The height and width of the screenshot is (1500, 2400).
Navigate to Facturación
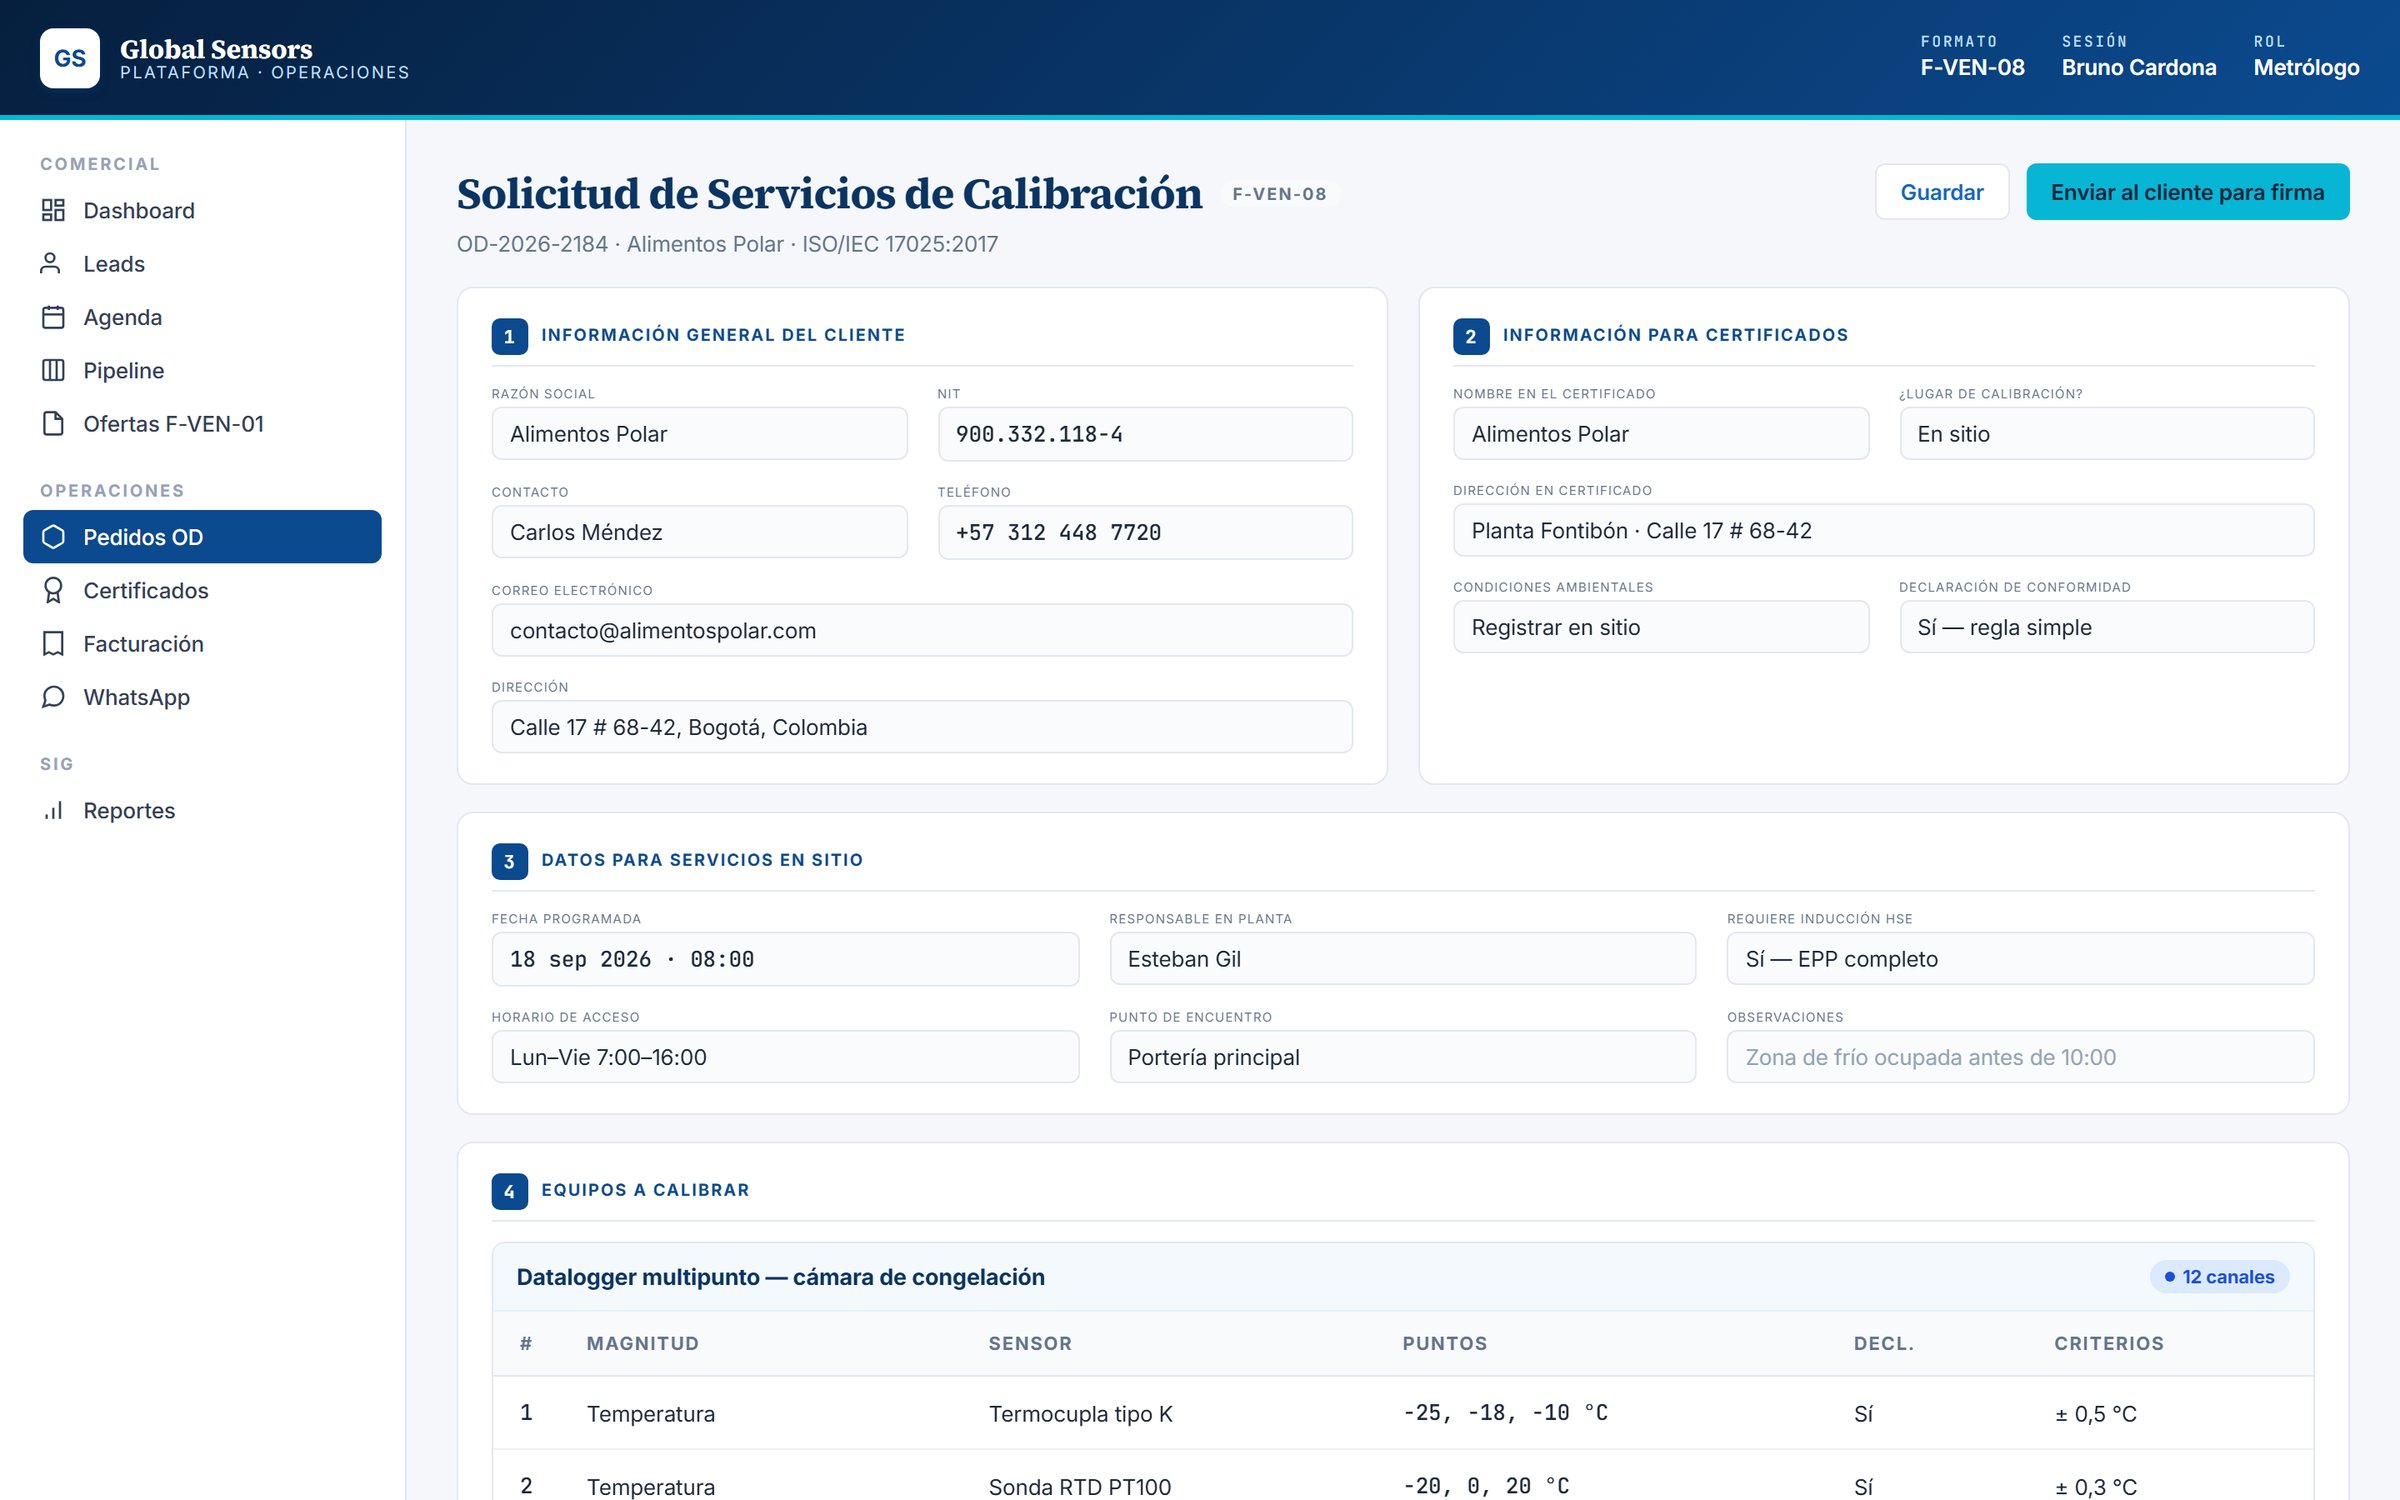202,643
